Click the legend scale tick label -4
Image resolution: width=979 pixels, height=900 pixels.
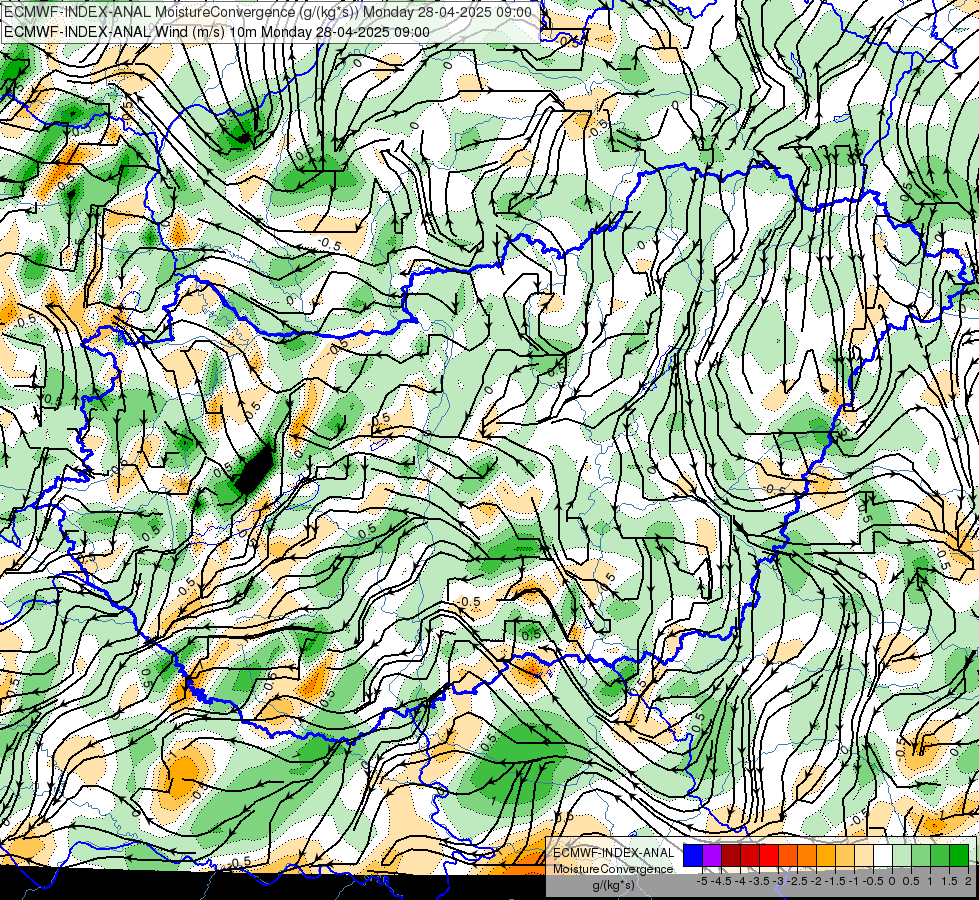740,881
